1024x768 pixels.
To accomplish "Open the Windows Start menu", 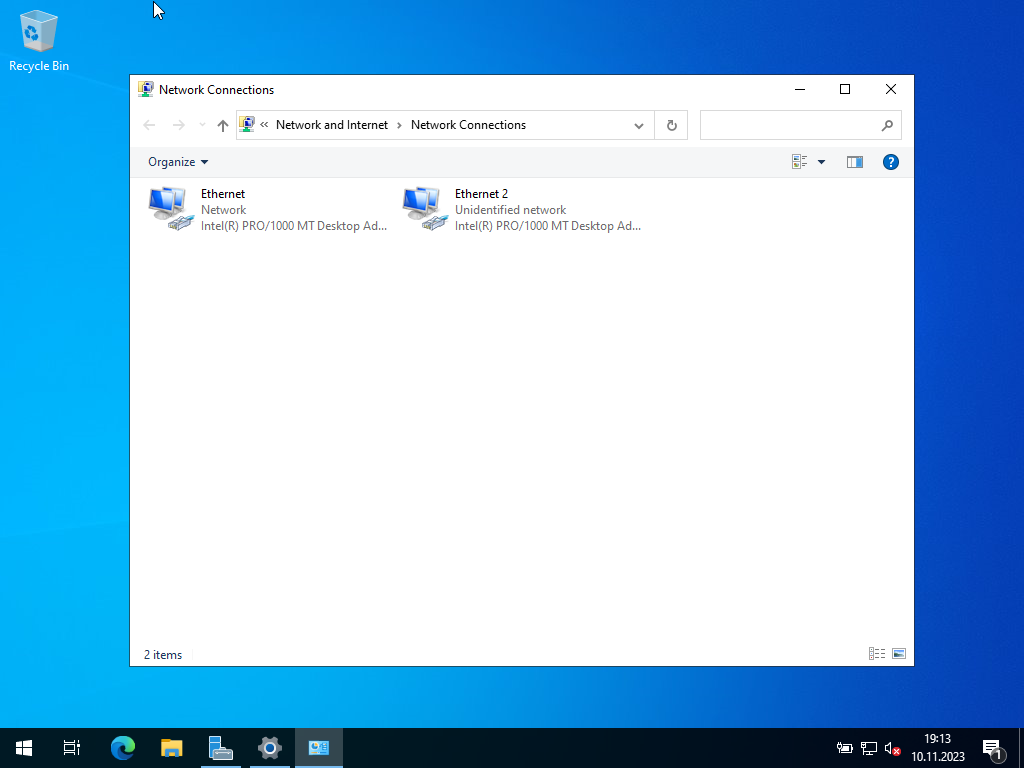I will click(24, 748).
